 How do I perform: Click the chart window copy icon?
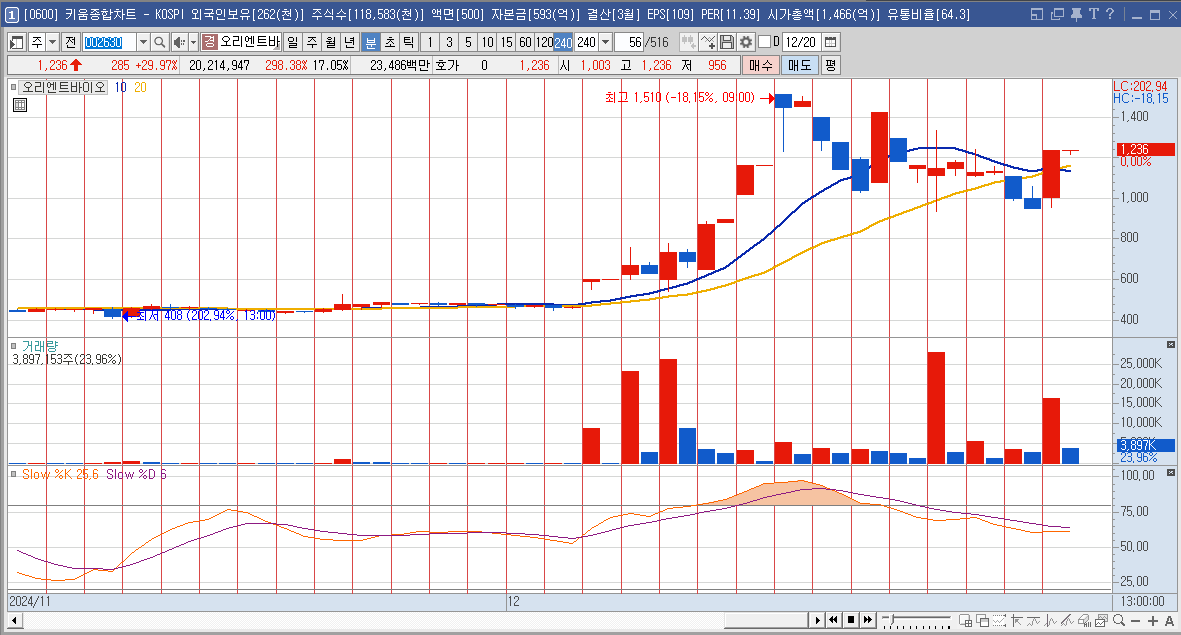coord(1101,621)
